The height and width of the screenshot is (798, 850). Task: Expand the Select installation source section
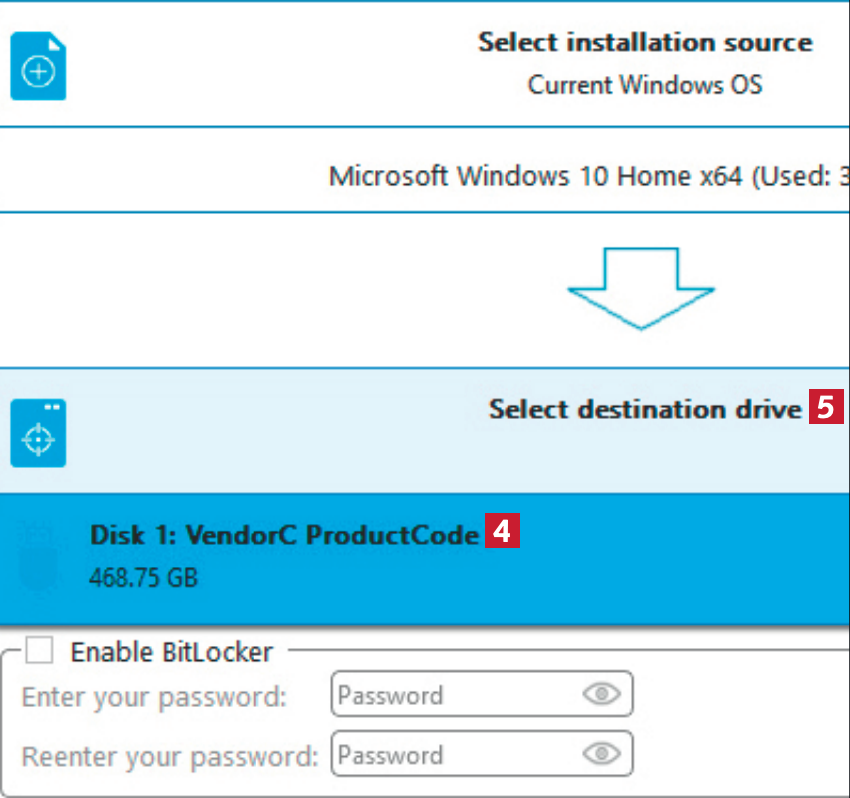(645, 42)
